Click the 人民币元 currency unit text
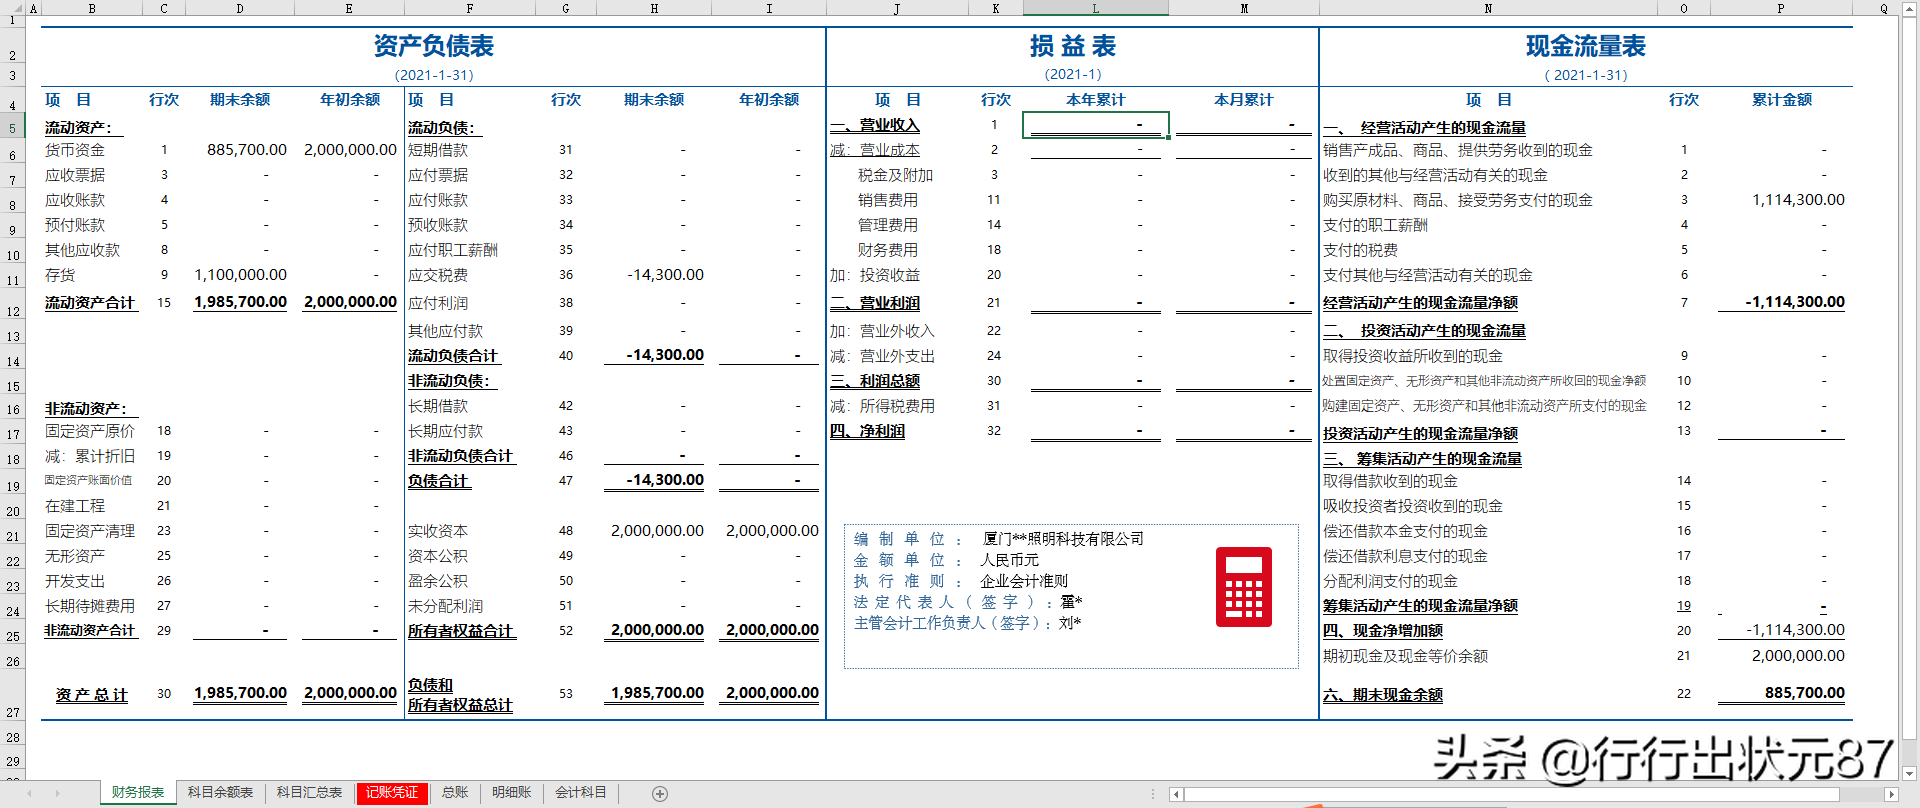The image size is (1920, 808). (x=1010, y=560)
